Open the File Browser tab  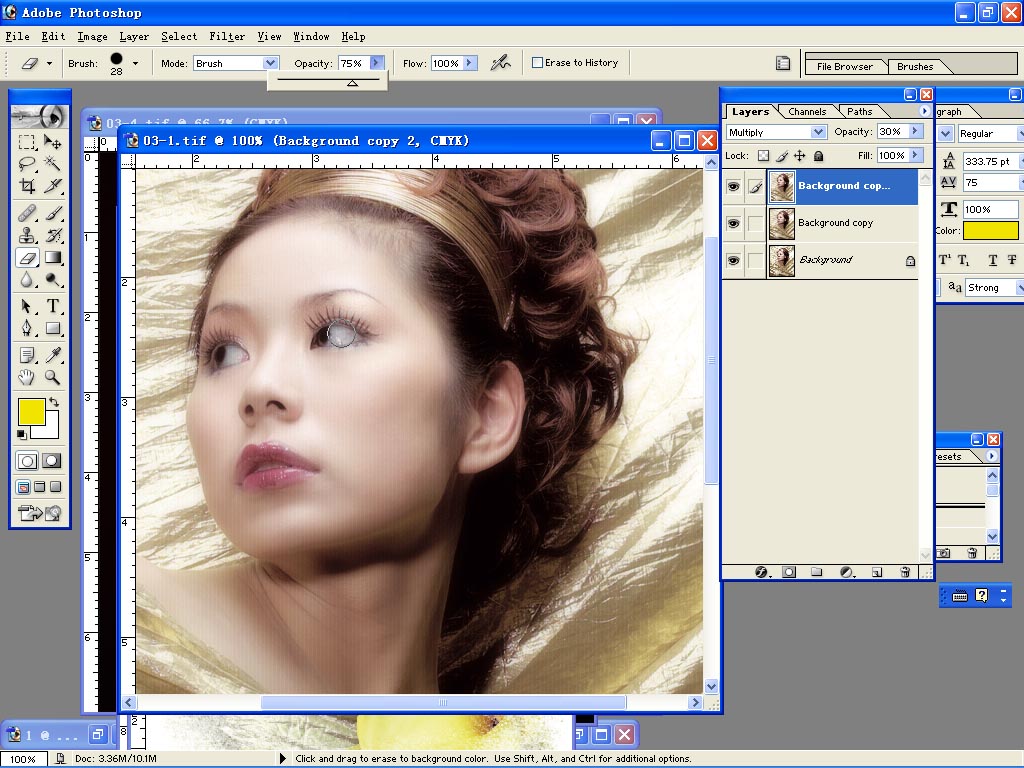coord(844,67)
